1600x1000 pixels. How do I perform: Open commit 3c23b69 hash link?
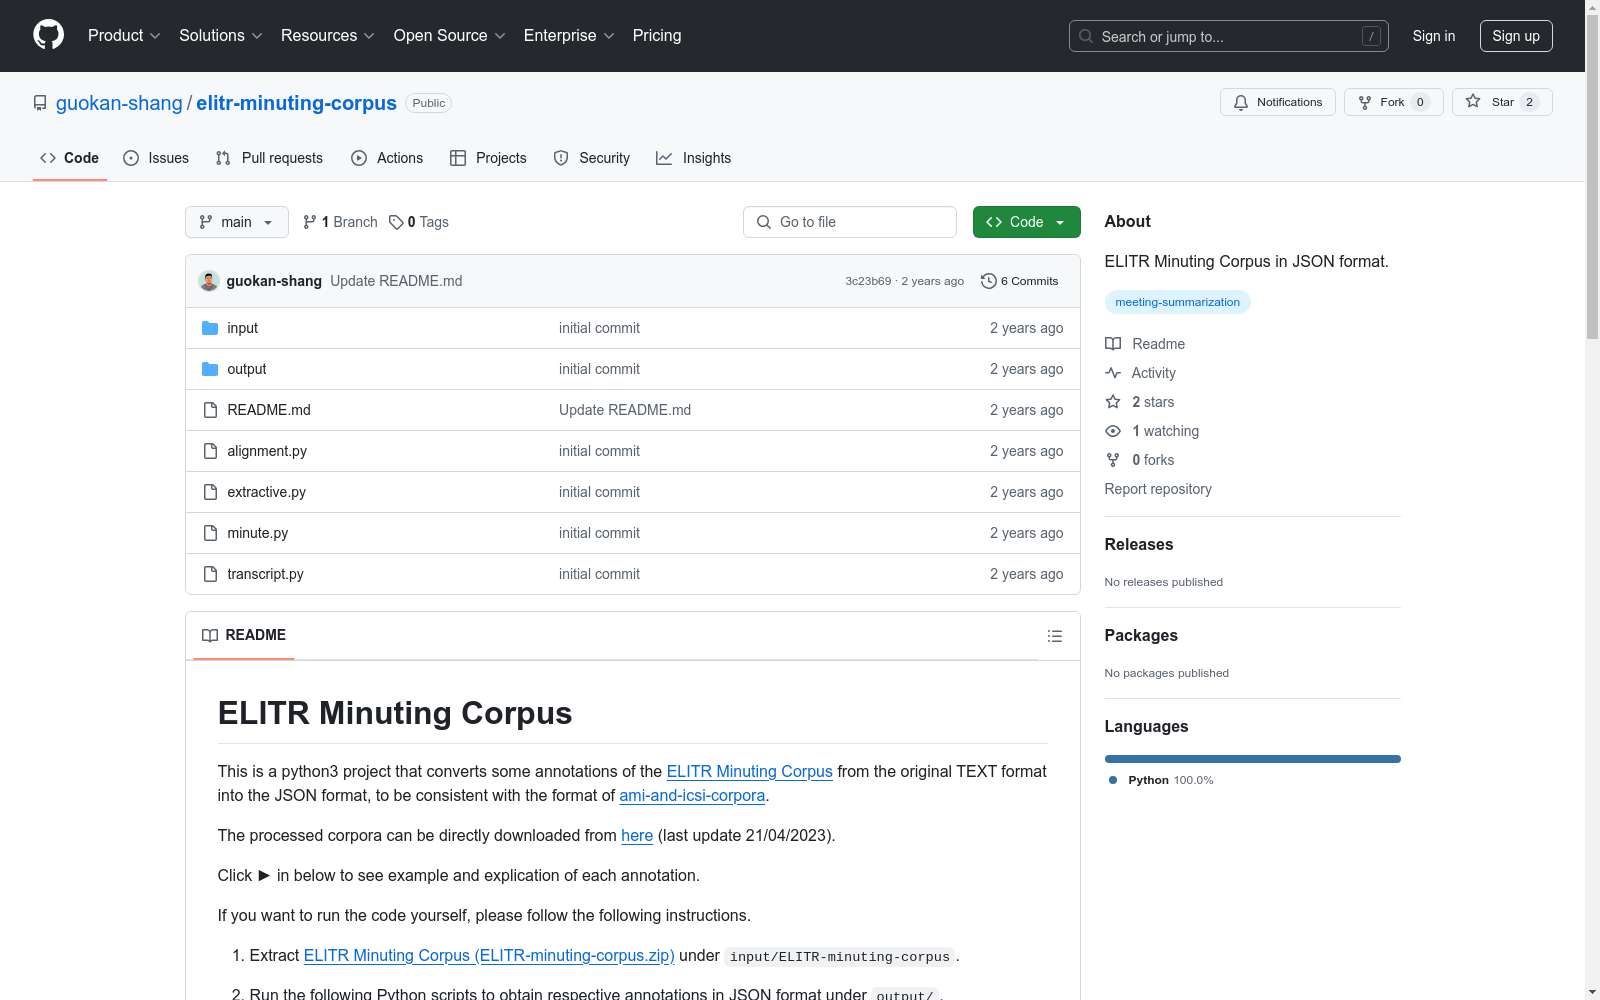pos(868,281)
